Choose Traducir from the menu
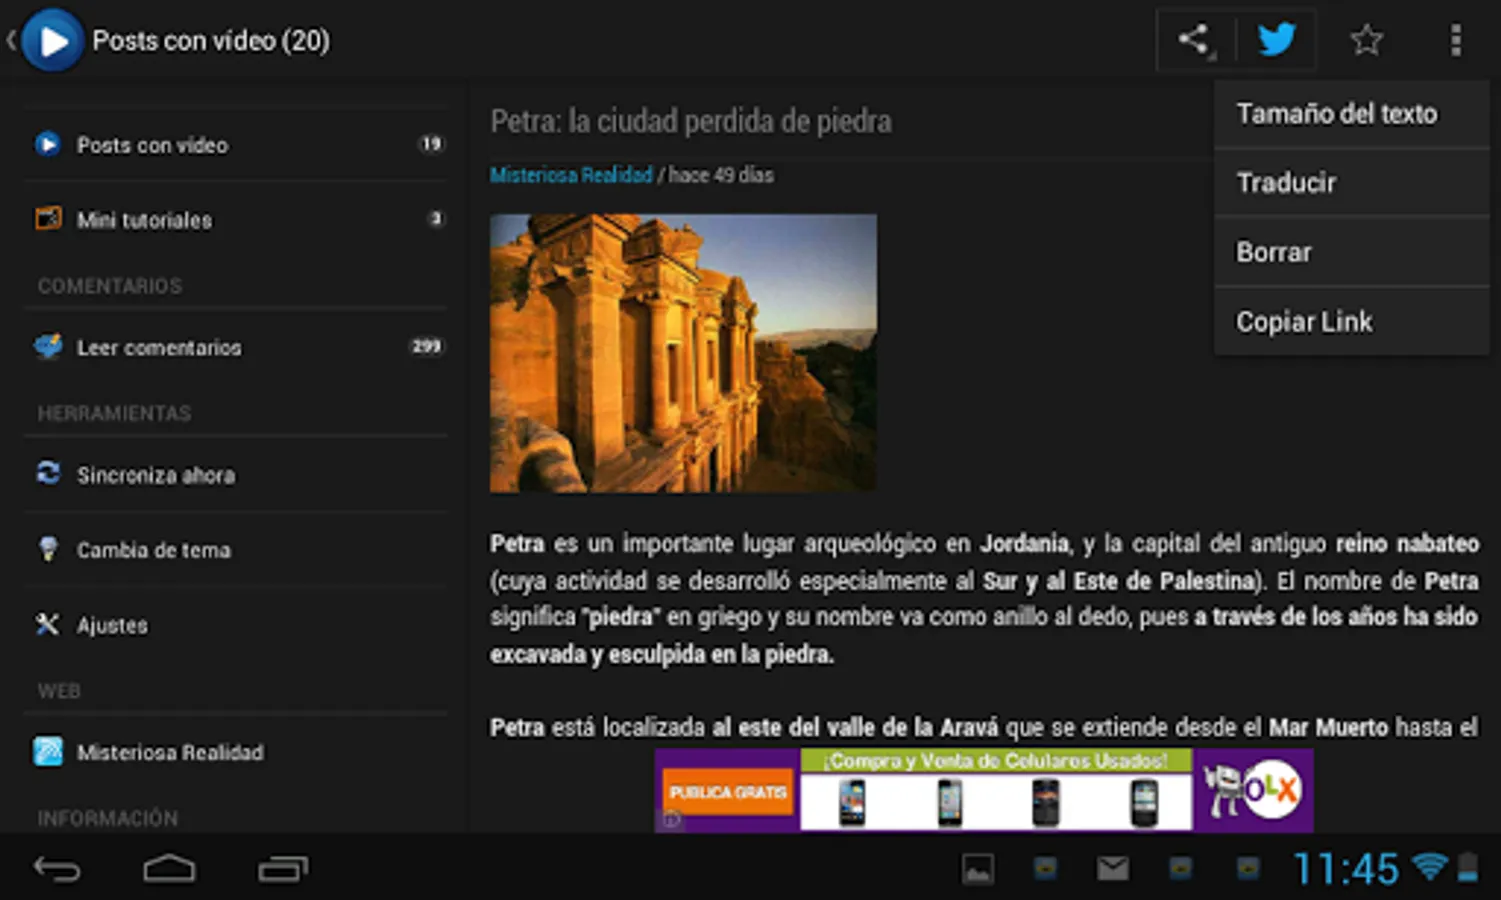The height and width of the screenshot is (900, 1501). [x=1352, y=183]
